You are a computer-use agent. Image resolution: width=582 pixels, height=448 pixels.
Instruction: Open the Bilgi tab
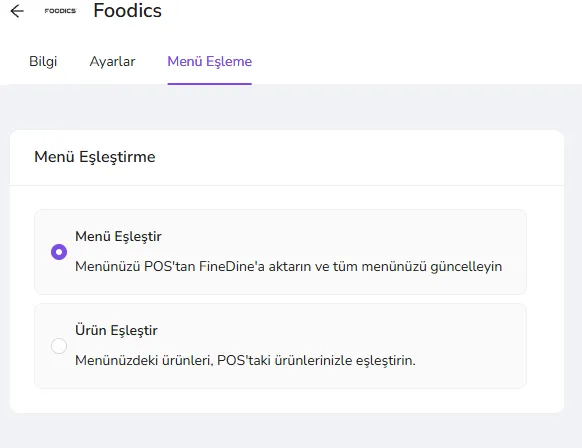point(43,61)
